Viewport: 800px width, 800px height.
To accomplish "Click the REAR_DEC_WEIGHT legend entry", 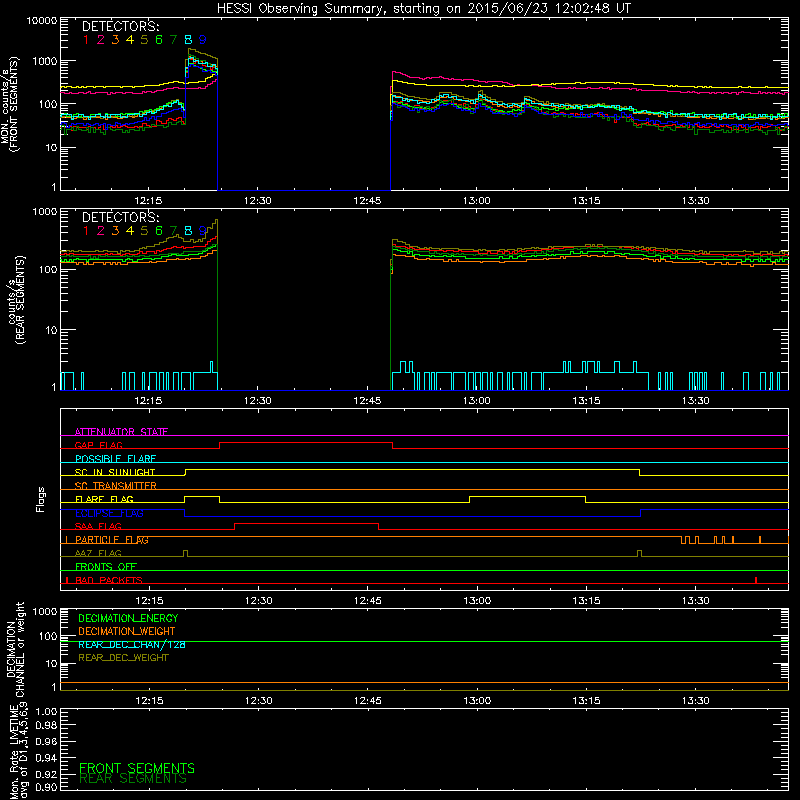I will (123, 658).
